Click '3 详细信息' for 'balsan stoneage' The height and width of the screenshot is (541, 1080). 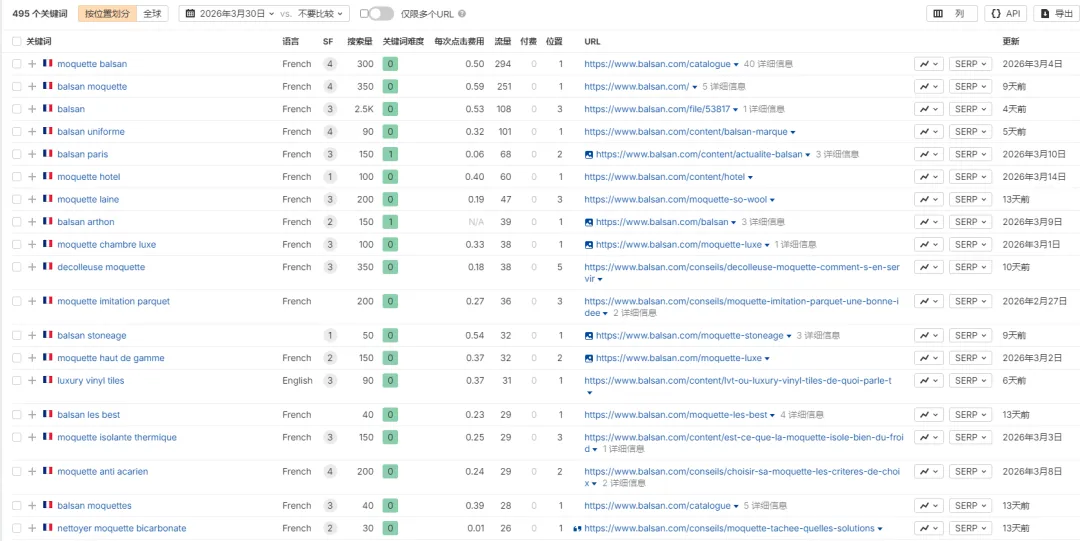coord(818,336)
